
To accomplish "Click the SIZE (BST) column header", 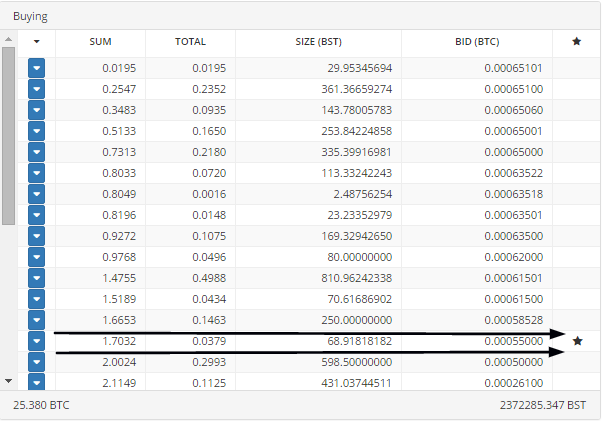I will tap(318, 42).
